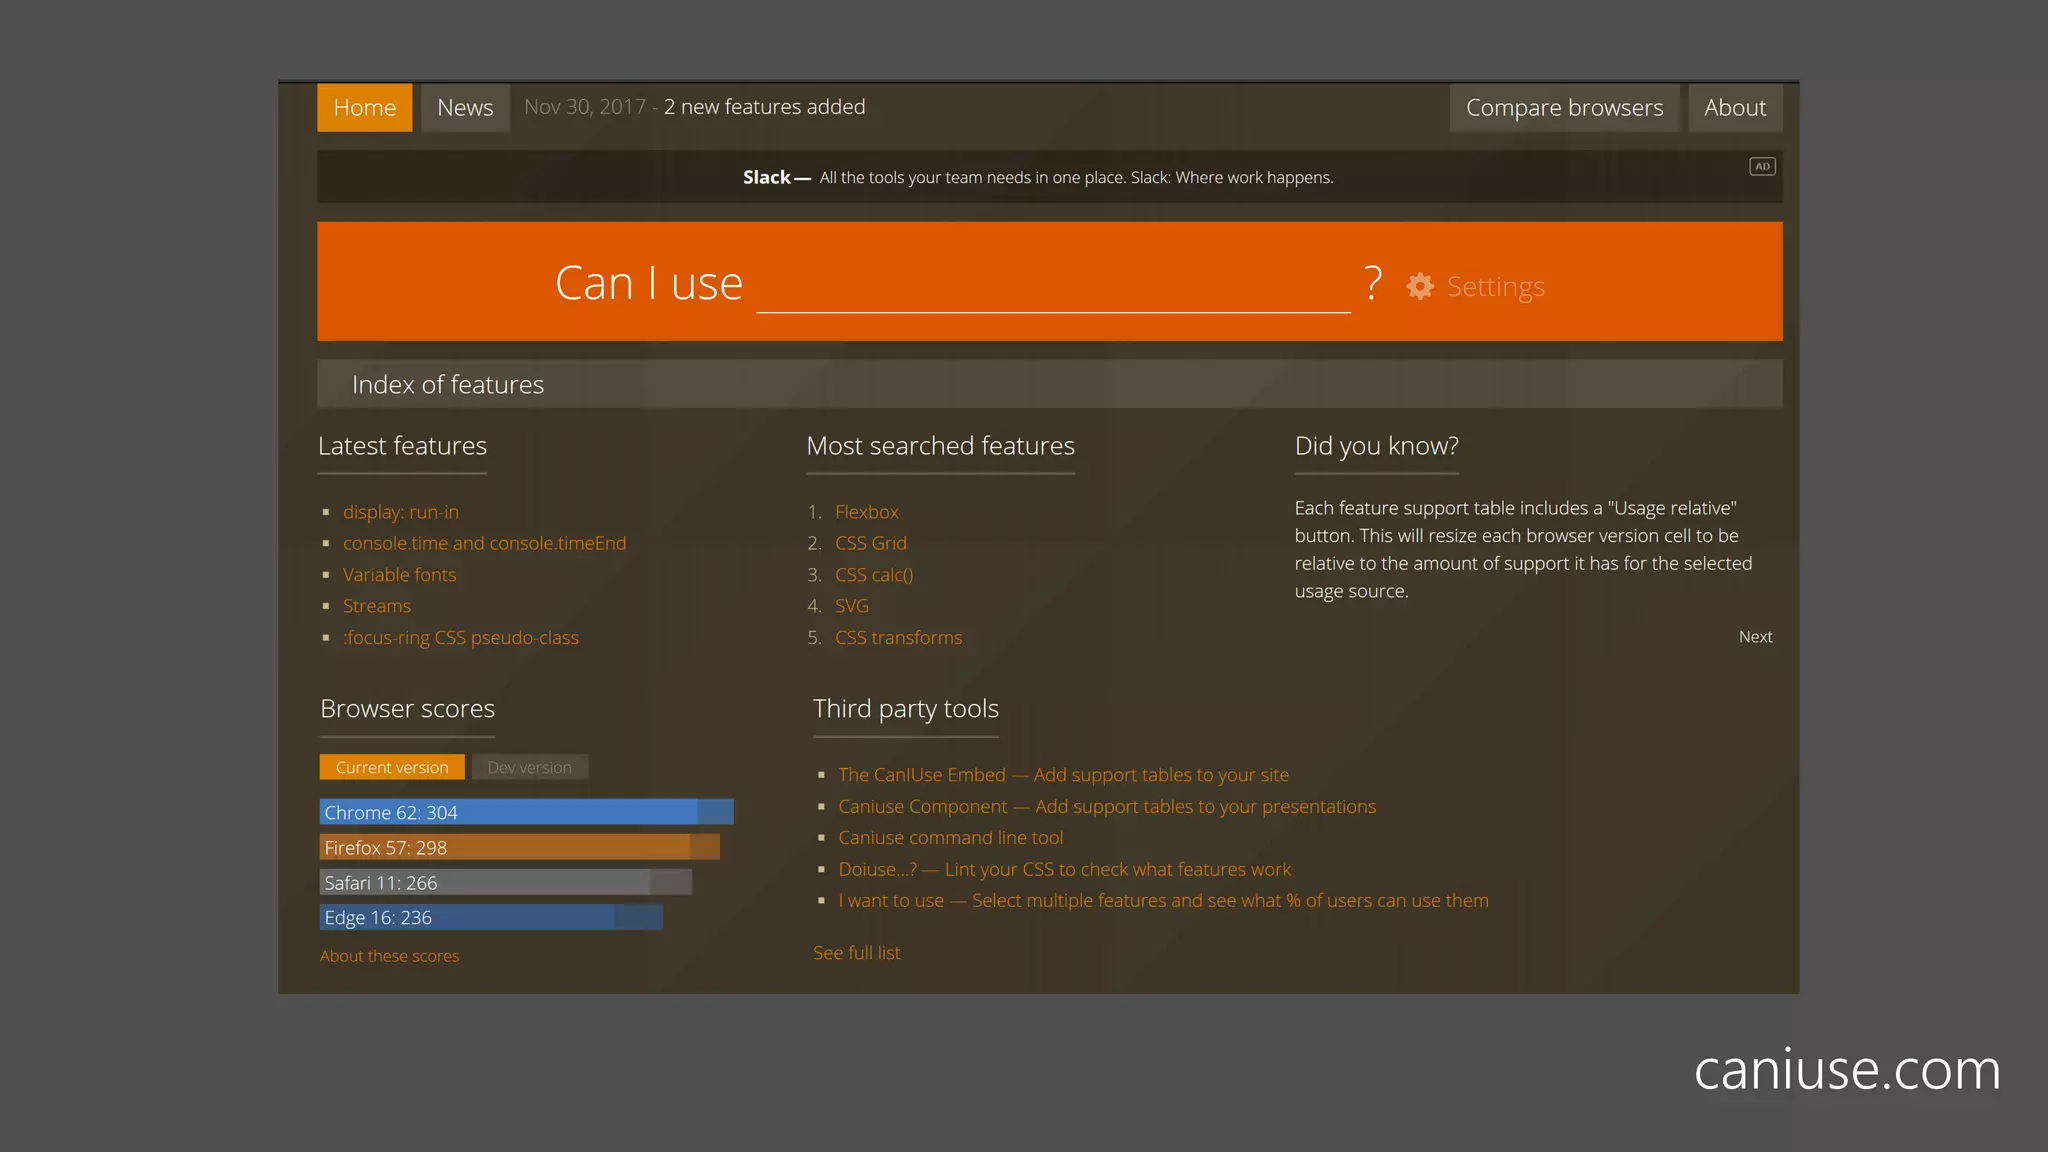The width and height of the screenshot is (2048, 1152).
Task: Open the Doiuse...? CSS lint link
Action: point(1065,869)
